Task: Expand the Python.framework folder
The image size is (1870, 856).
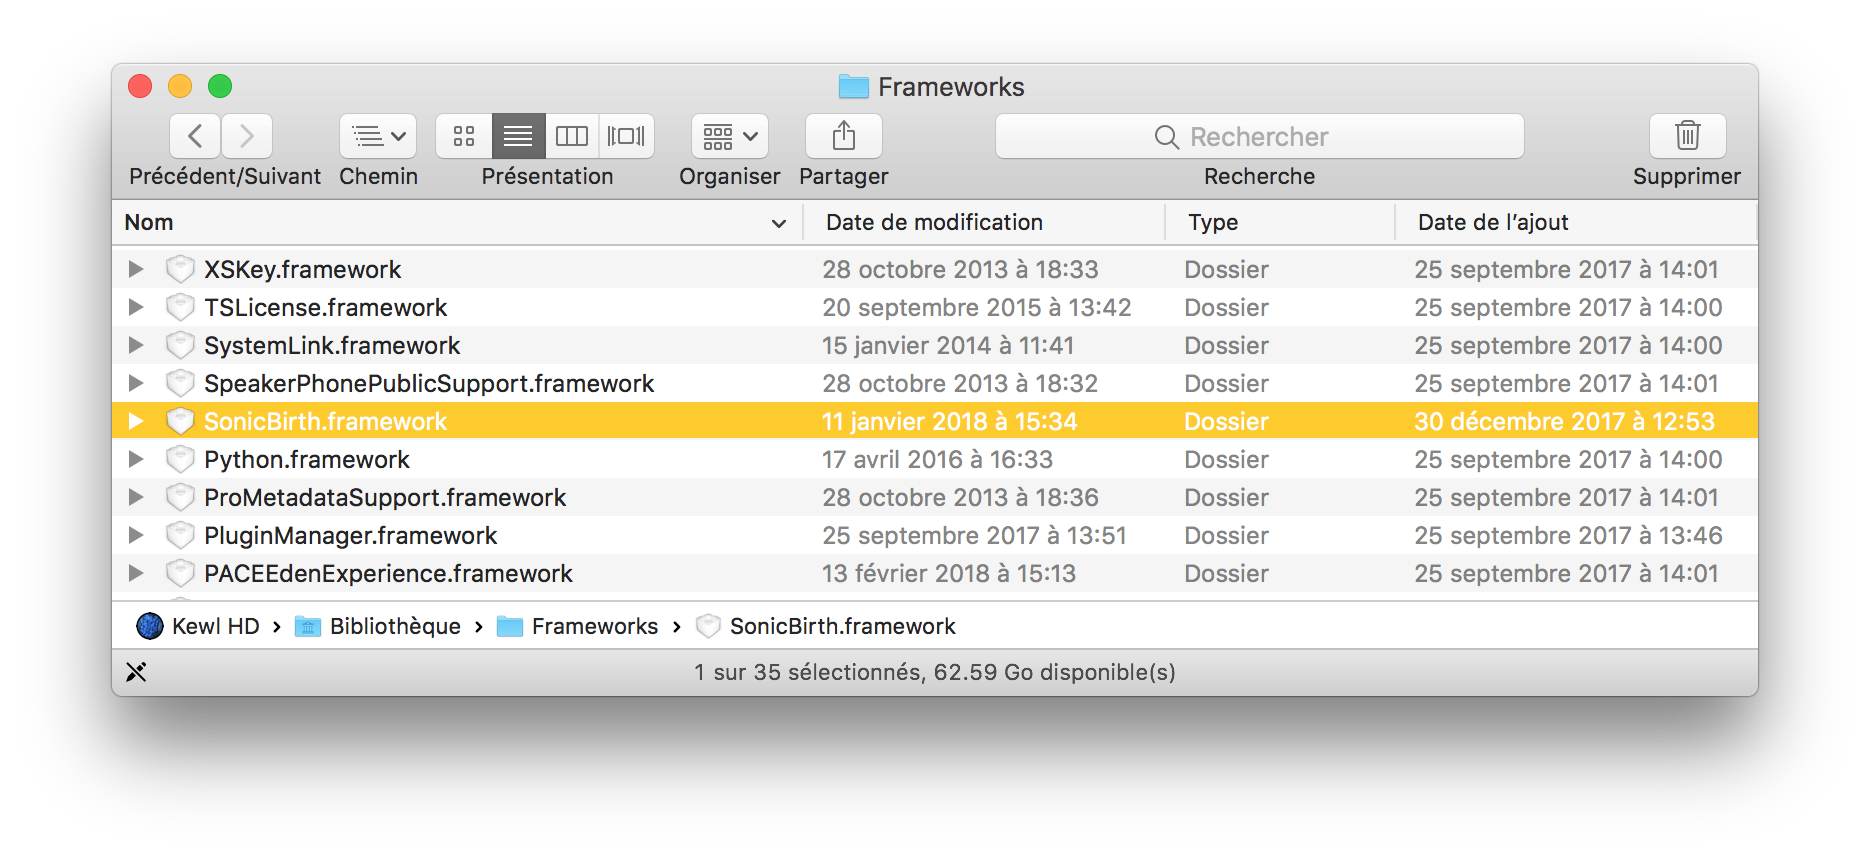Action: coord(136,459)
